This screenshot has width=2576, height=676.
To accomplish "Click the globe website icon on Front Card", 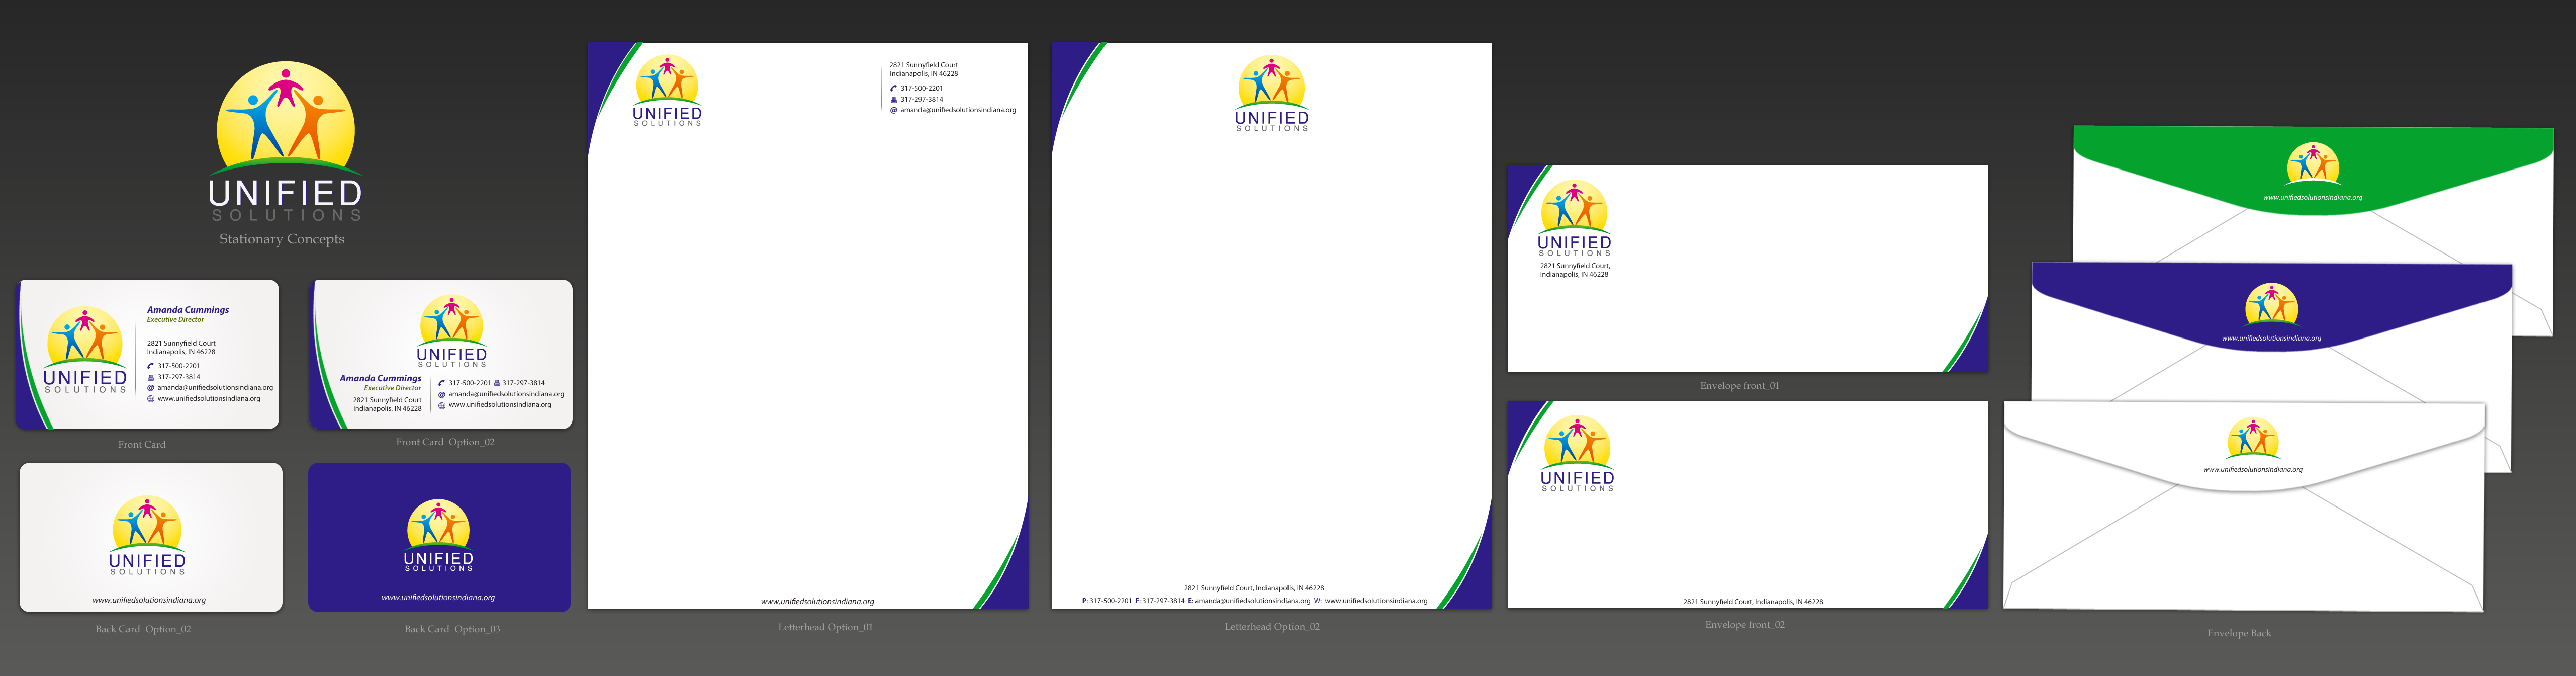I will (151, 399).
